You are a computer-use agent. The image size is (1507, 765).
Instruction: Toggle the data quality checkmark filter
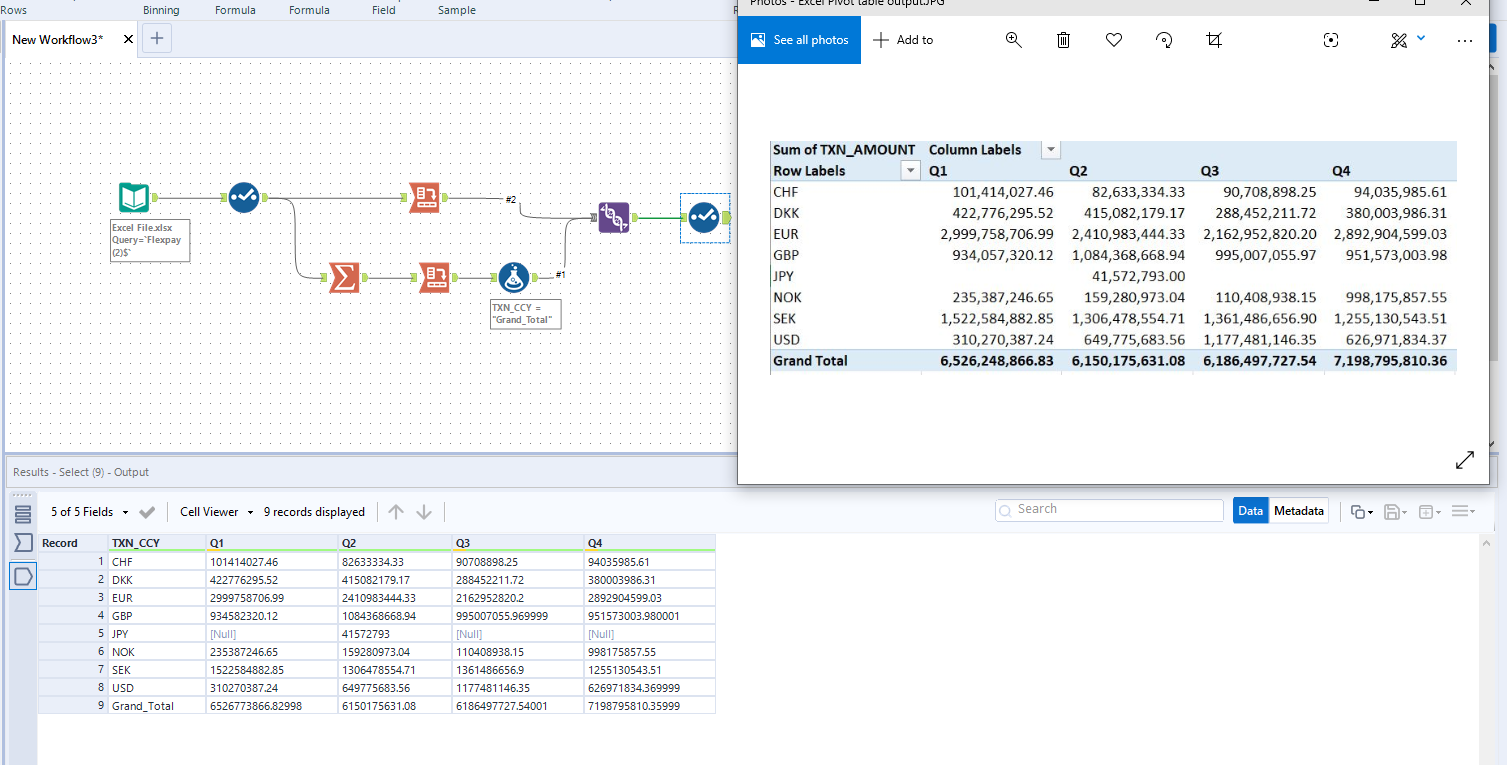pos(147,511)
